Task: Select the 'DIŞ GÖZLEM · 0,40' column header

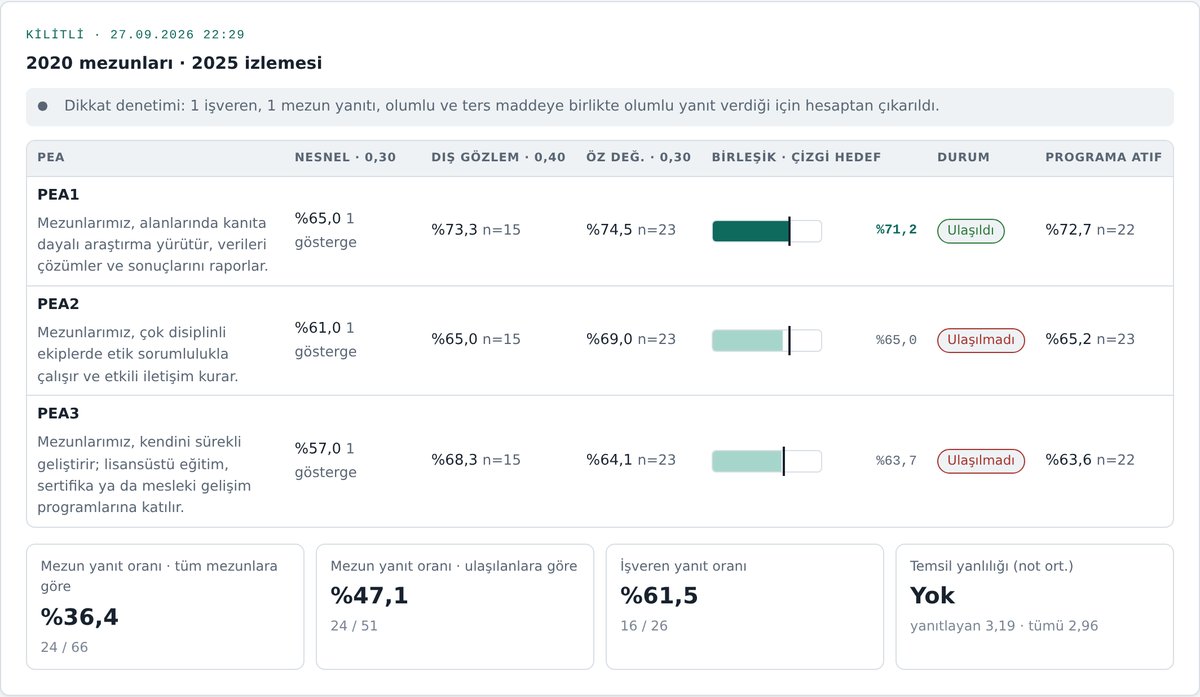Action: [498, 158]
